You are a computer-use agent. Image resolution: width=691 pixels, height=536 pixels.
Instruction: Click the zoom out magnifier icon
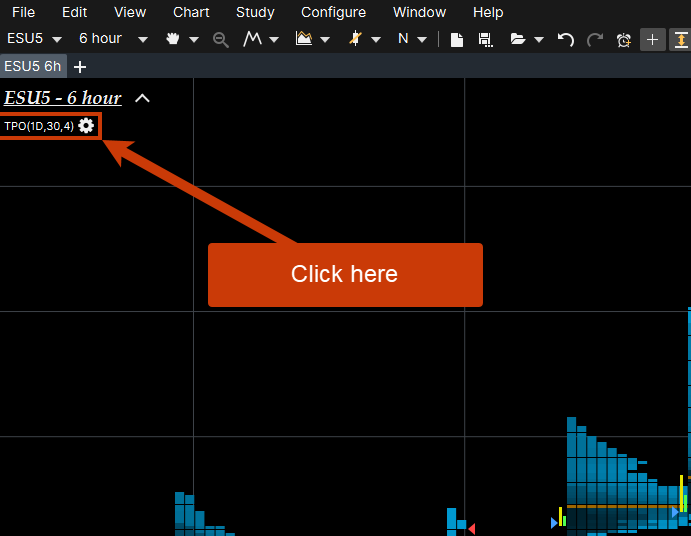pyautogui.click(x=221, y=39)
